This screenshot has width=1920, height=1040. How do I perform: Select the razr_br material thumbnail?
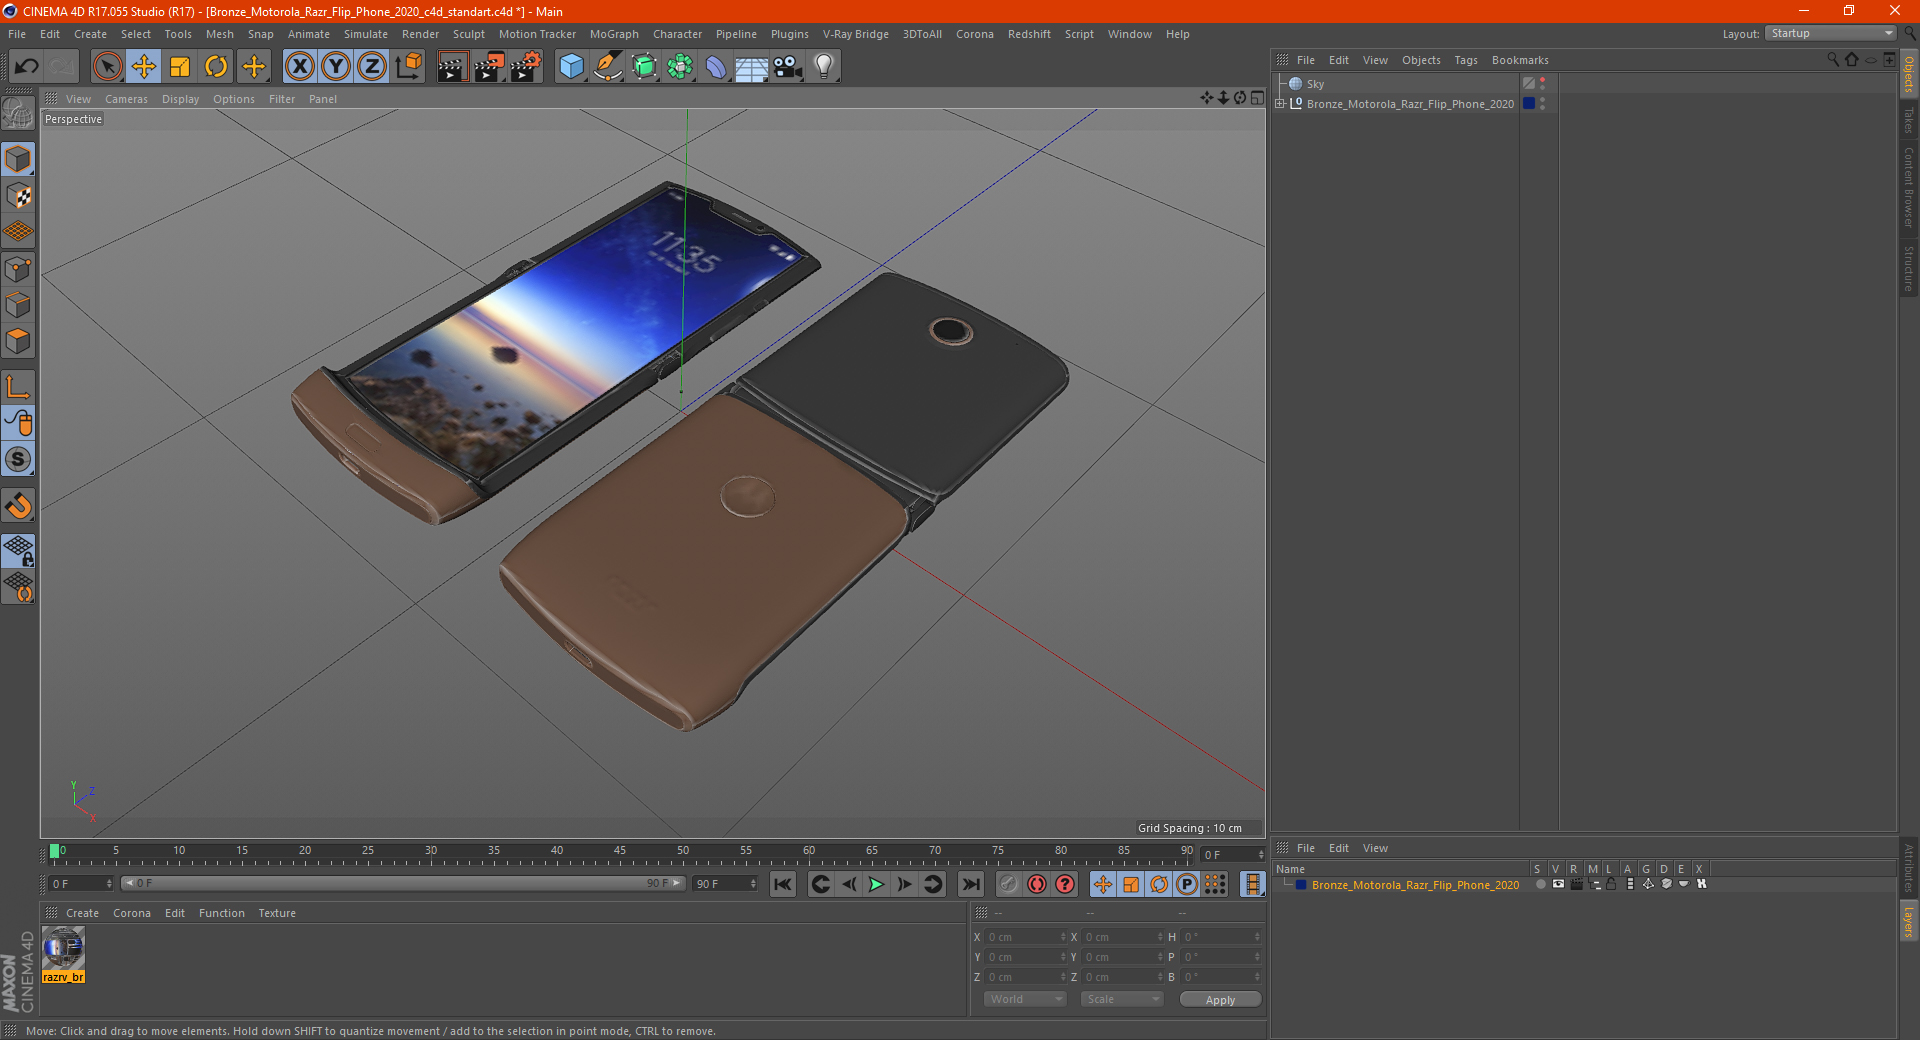click(x=63, y=954)
